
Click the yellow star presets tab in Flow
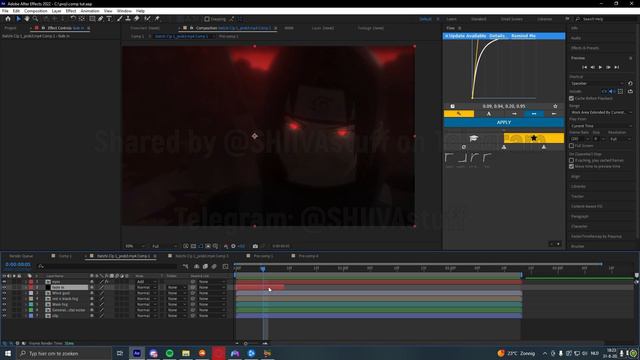pyautogui.click(x=534, y=138)
